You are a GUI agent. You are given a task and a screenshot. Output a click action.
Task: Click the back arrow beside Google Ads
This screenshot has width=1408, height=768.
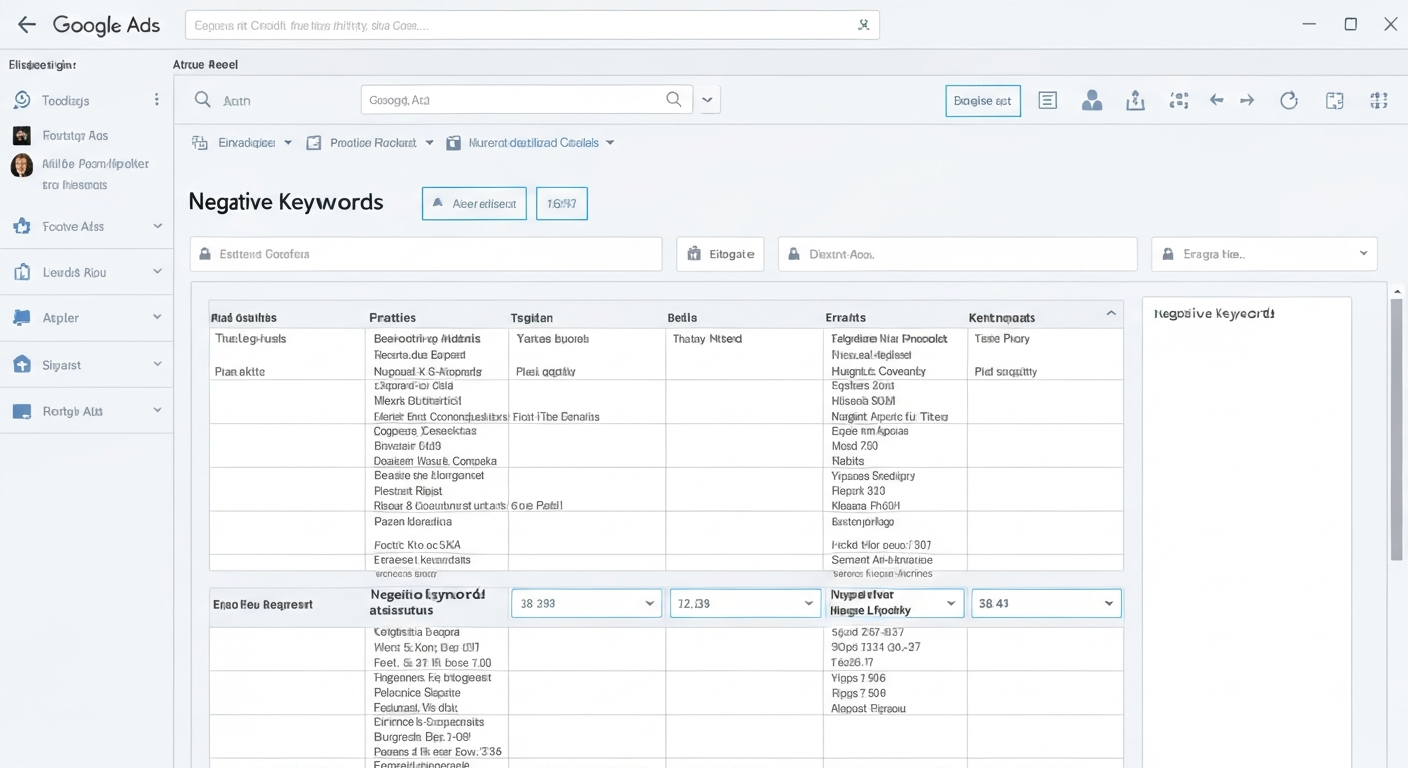[x=27, y=25]
